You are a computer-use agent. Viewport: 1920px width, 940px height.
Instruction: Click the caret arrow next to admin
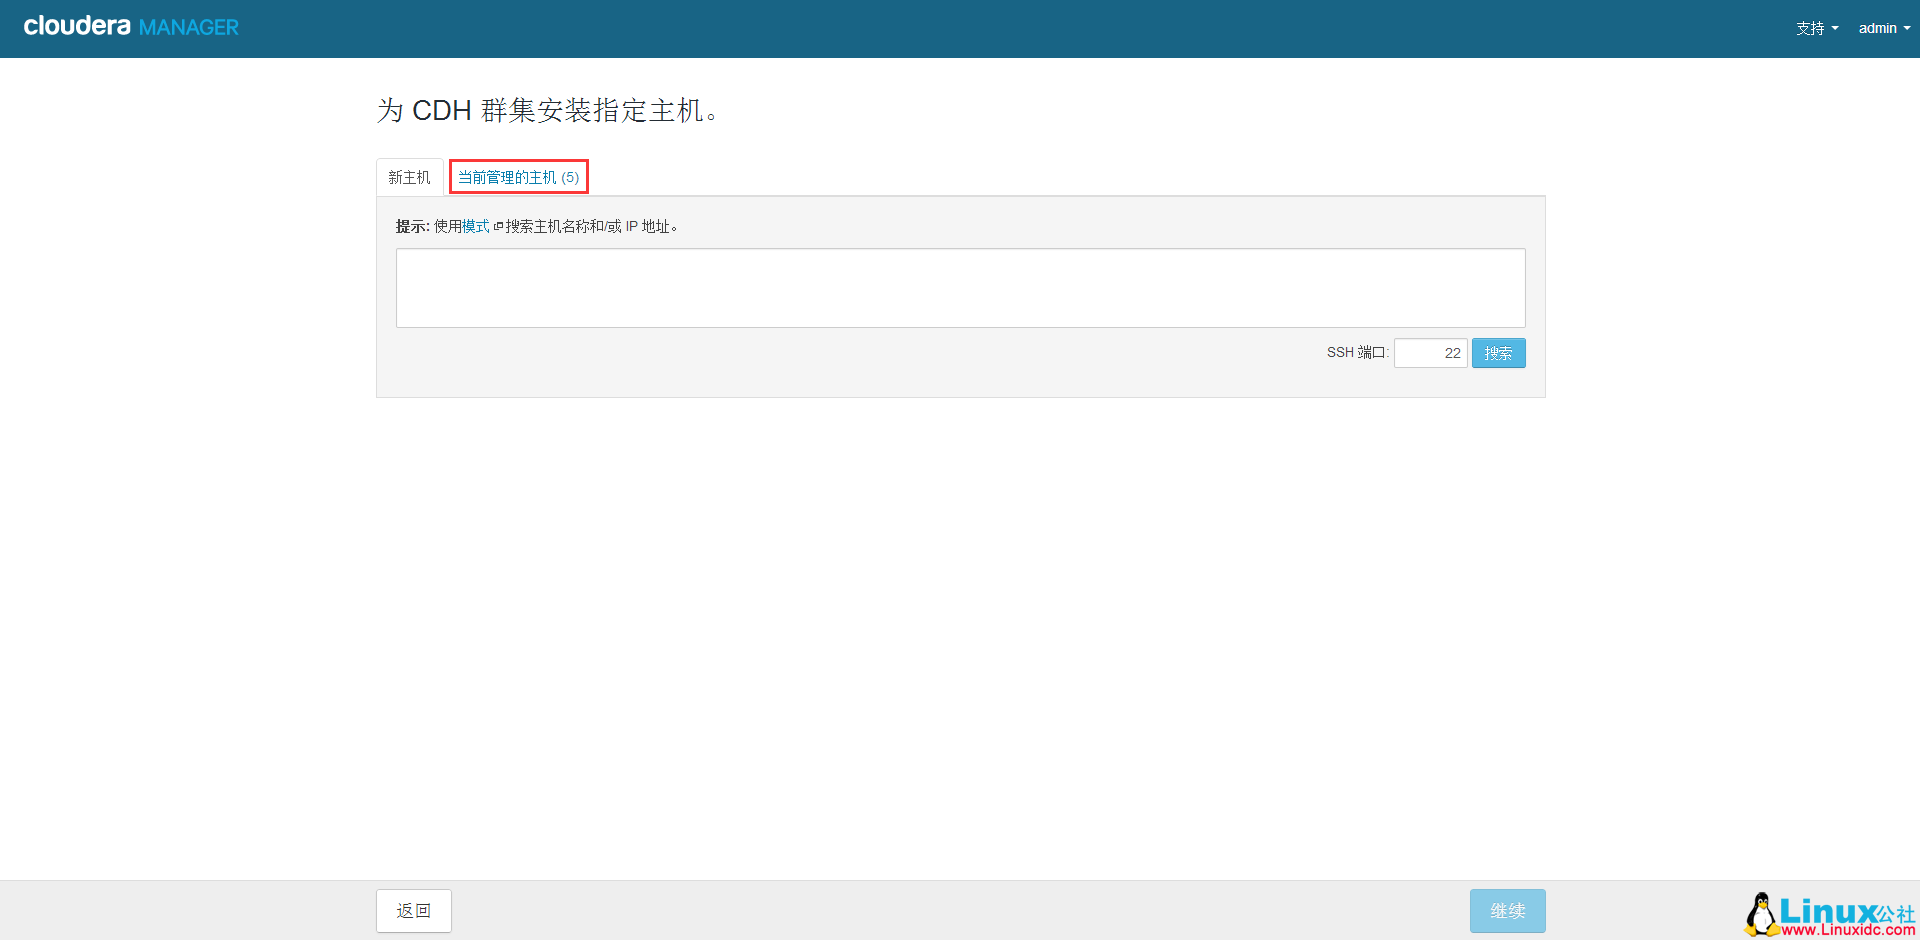(x=1907, y=29)
